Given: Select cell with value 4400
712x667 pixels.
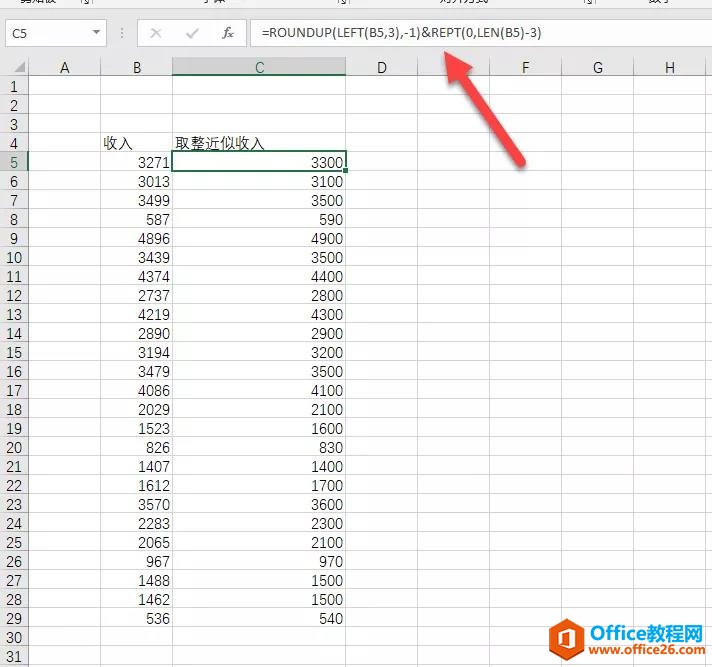Looking at the screenshot, I should coord(259,277).
